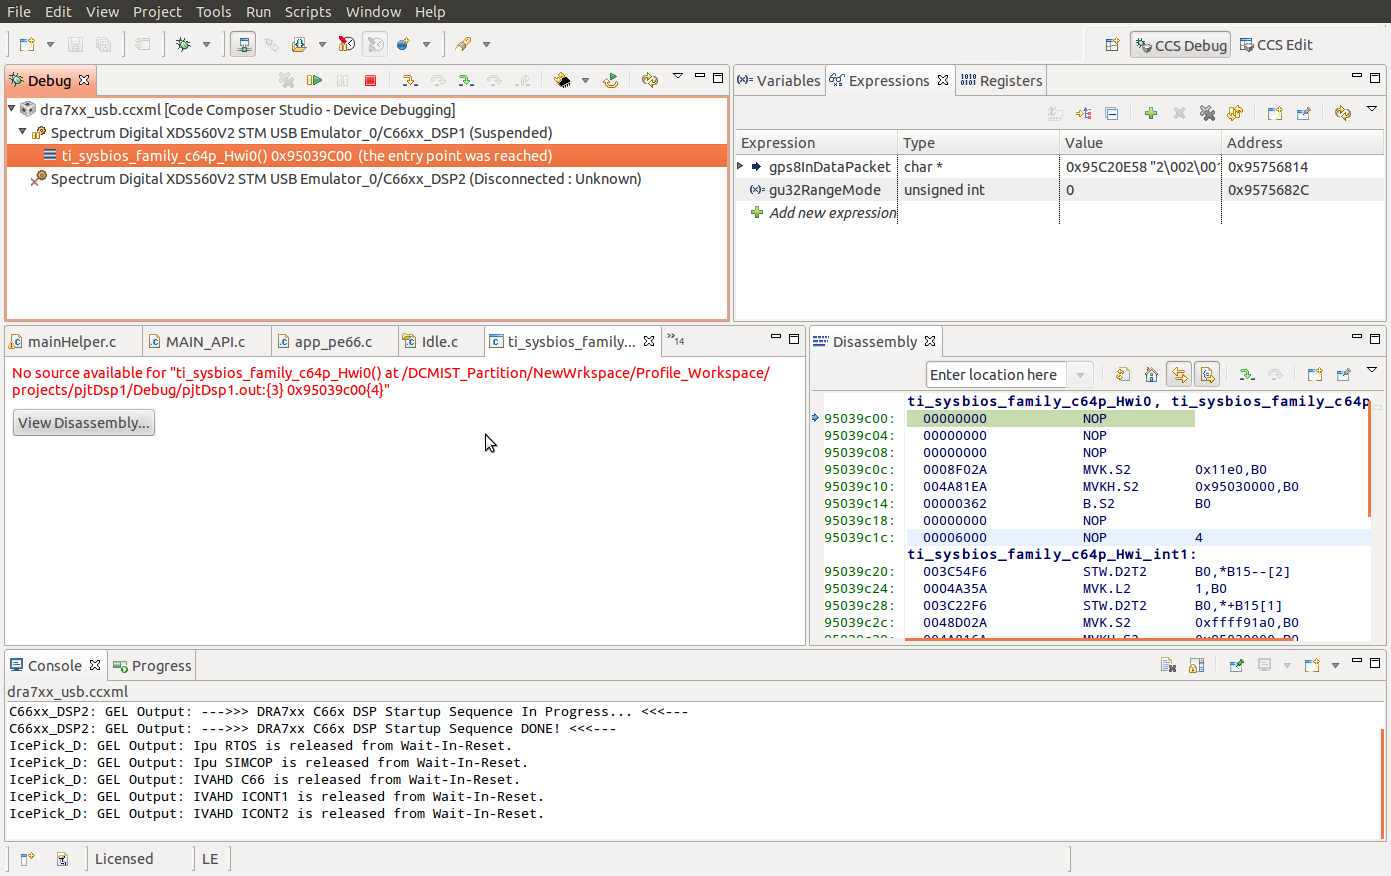This screenshot has width=1391, height=876.
Task: Click the Refresh icon in Debug view toolbar
Action: coord(650,80)
